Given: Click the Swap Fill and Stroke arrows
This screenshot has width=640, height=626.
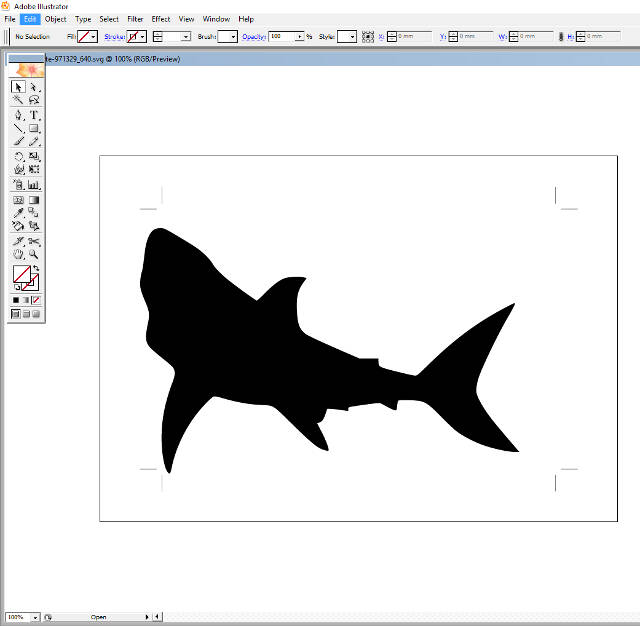Looking at the screenshot, I should 36,268.
